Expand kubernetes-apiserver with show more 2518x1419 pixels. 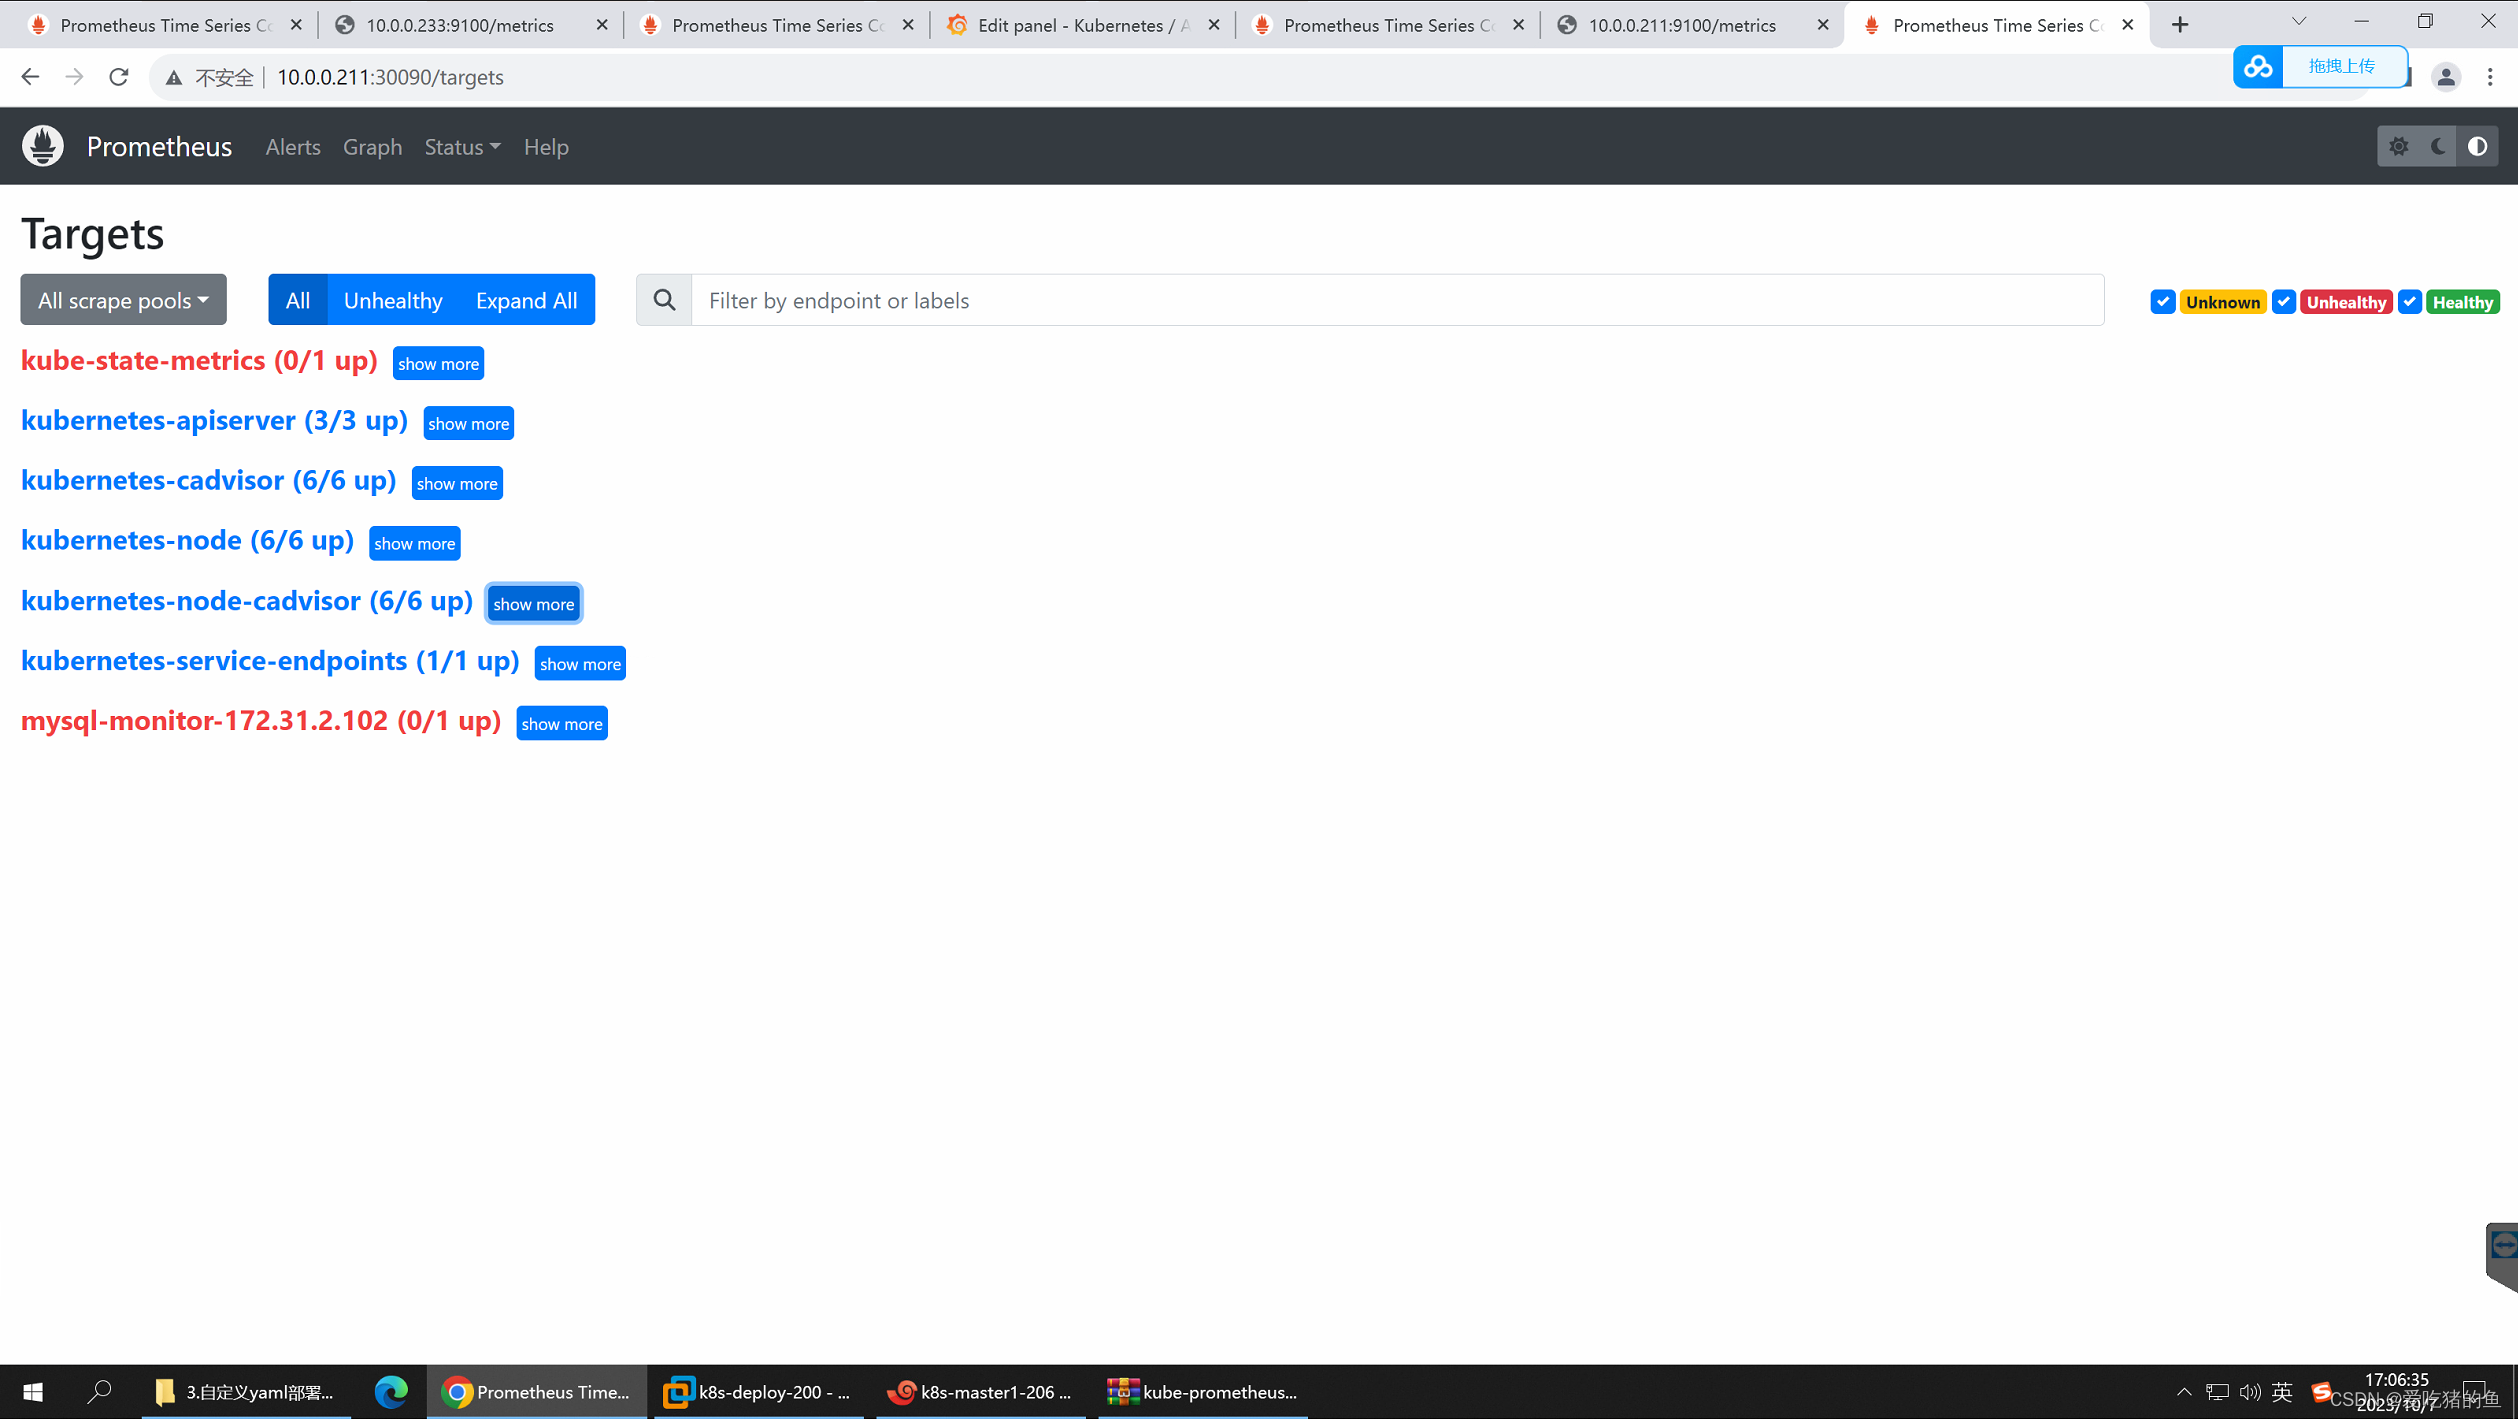(468, 423)
